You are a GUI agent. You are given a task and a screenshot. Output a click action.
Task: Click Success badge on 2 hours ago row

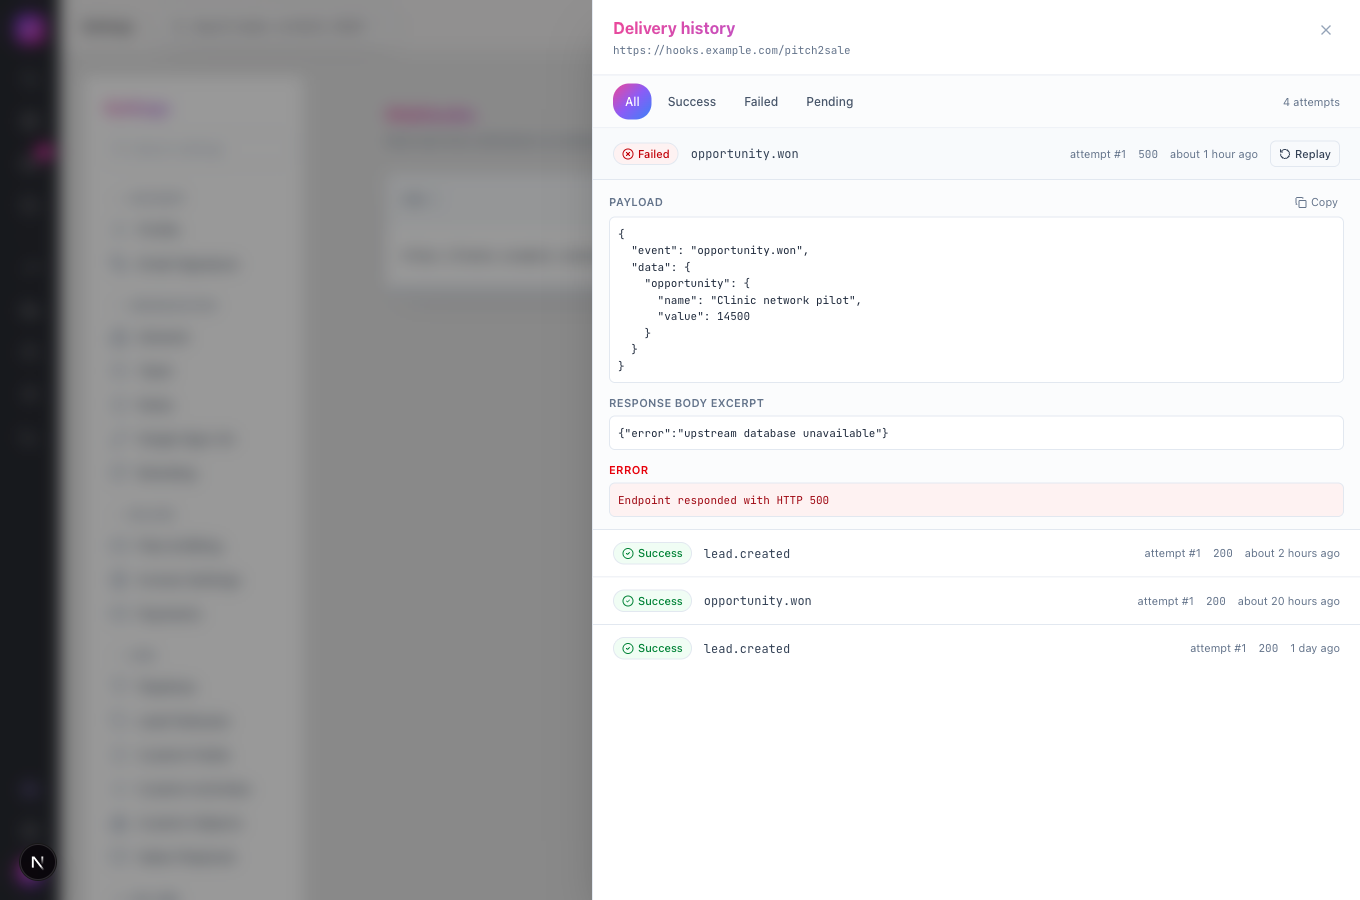pyautogui.click(x=652, y=553)
